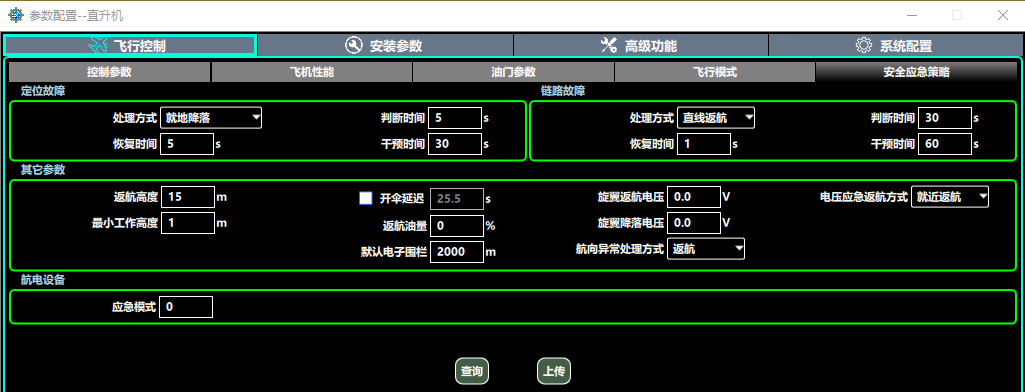Click 定位故障 恢复时间 field with value 5

coord(187,144)
